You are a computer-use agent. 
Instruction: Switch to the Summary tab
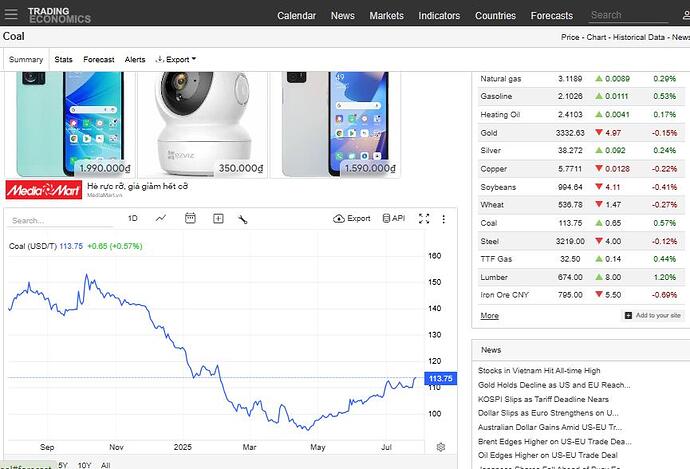[x=26, y=59]
